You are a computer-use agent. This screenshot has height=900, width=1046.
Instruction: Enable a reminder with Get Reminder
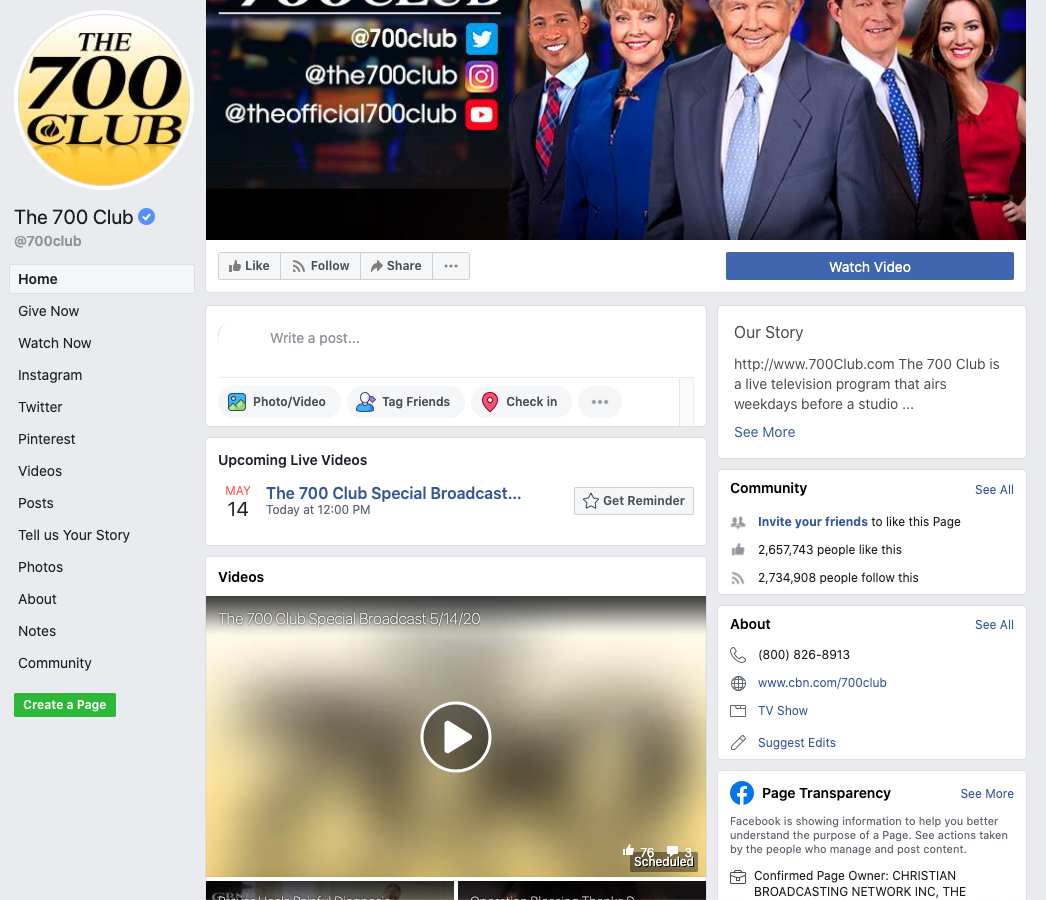point(633,501)
